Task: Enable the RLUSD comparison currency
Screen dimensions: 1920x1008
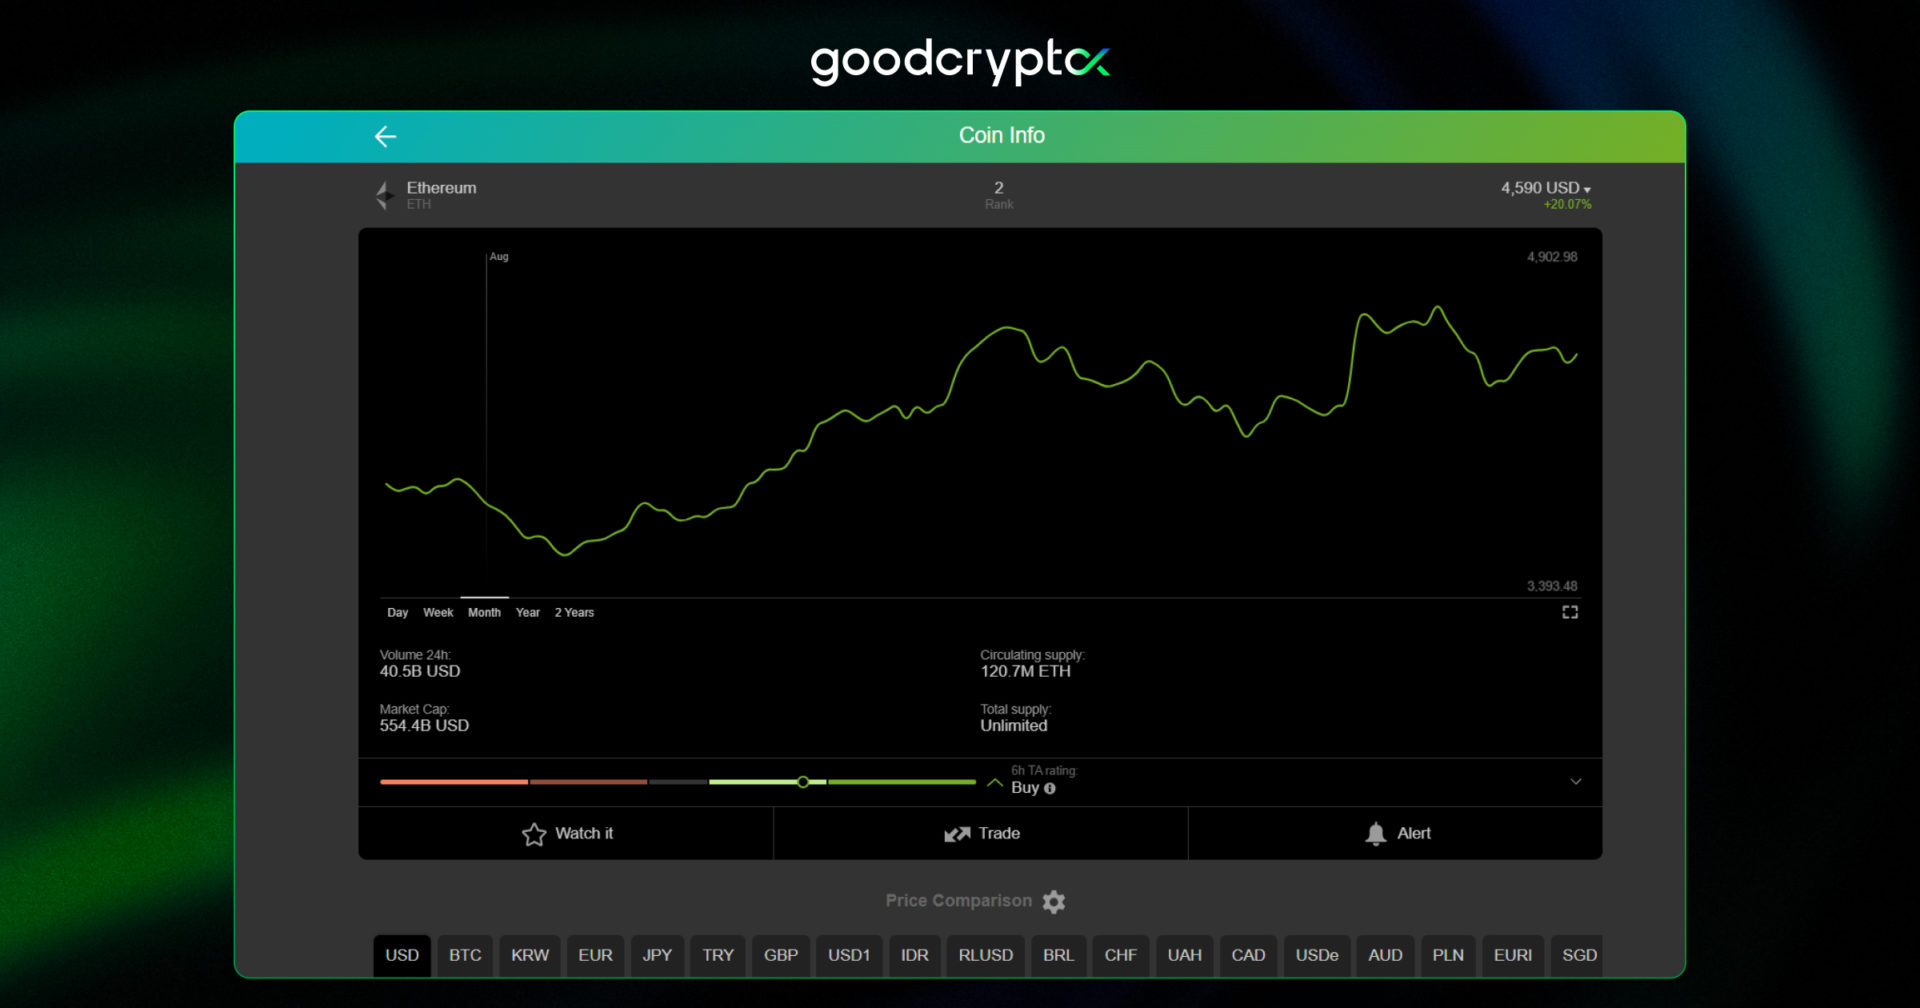Action: [985, 955]
